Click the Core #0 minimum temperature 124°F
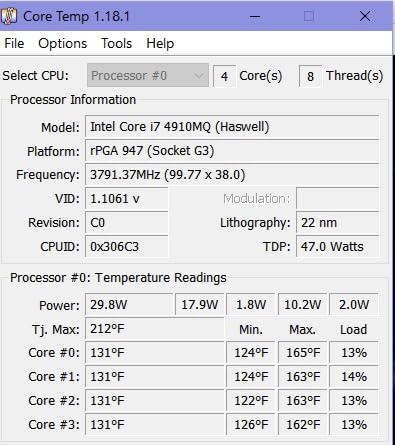 [x=251, y=353]
